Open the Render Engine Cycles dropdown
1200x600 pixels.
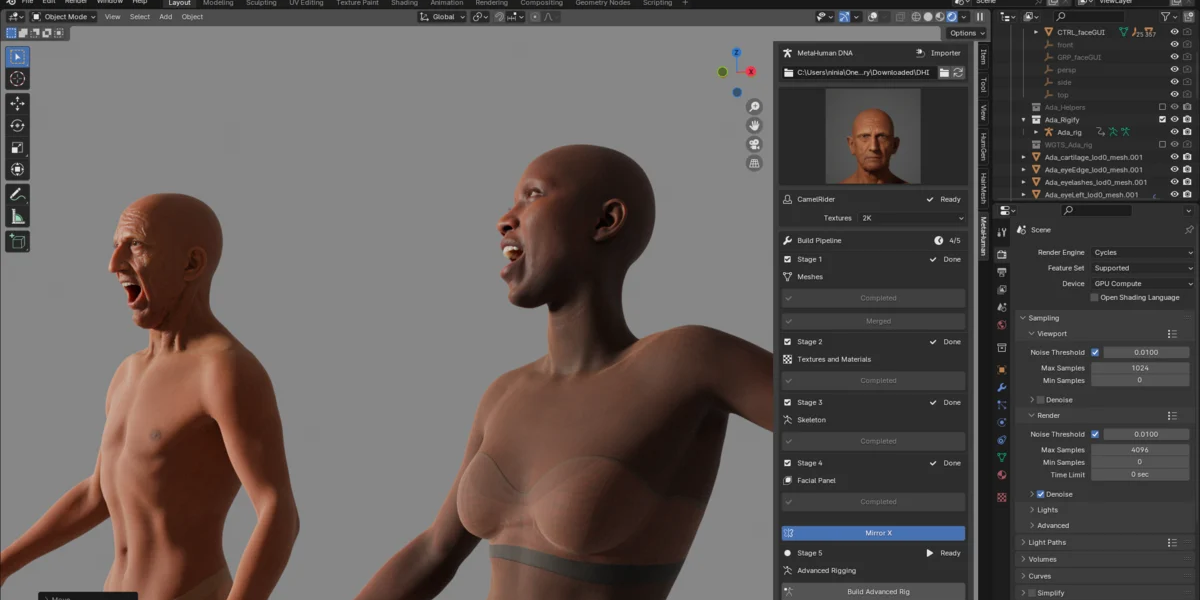pos(1143,253)
